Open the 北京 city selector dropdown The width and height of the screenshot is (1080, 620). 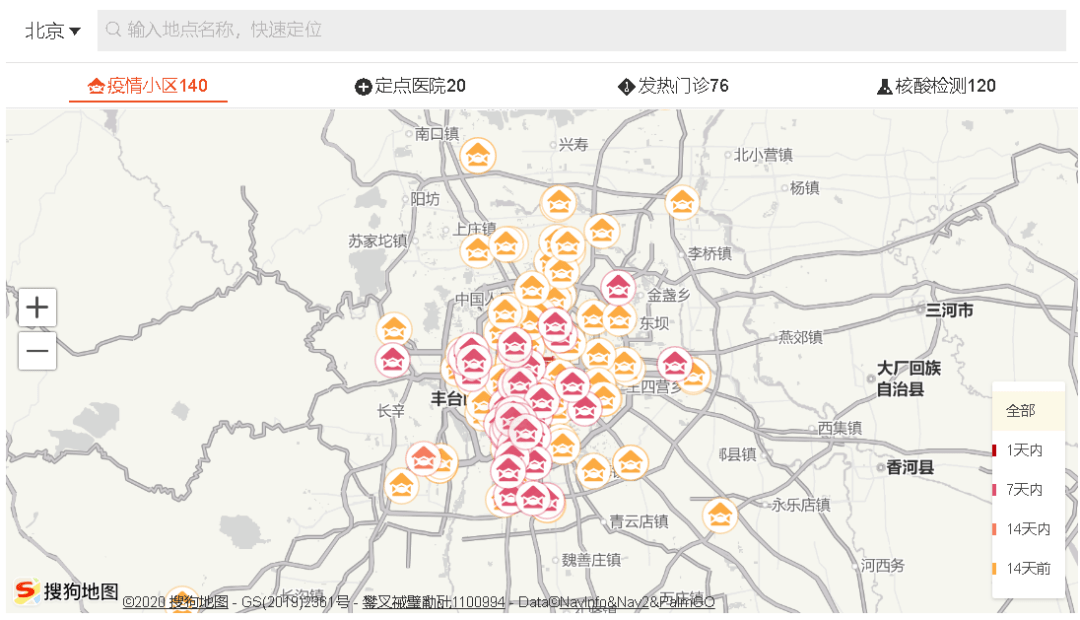pyautogui.click(x=48, y=29)
